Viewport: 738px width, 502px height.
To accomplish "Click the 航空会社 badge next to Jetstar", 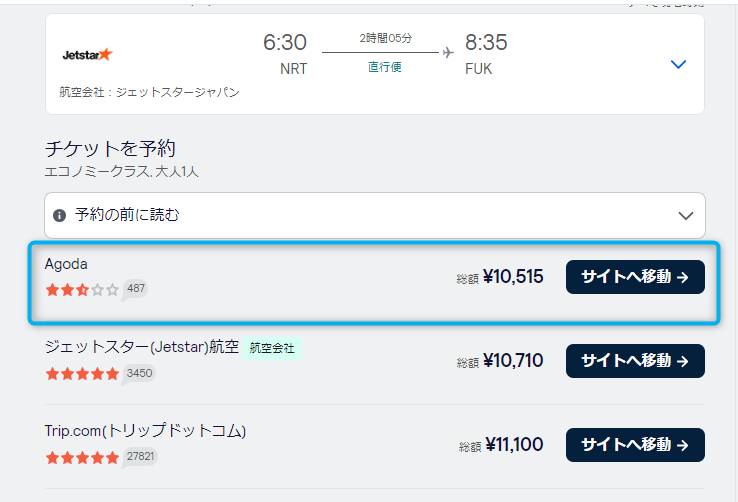I will pos(271,349).
